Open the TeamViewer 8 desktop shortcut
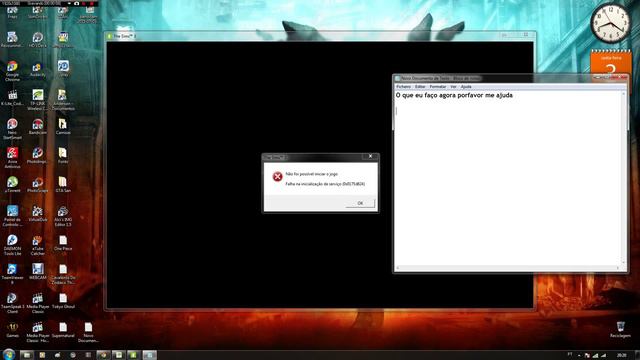The height and width of the screenshot is (360, 640). pos(12,274)
